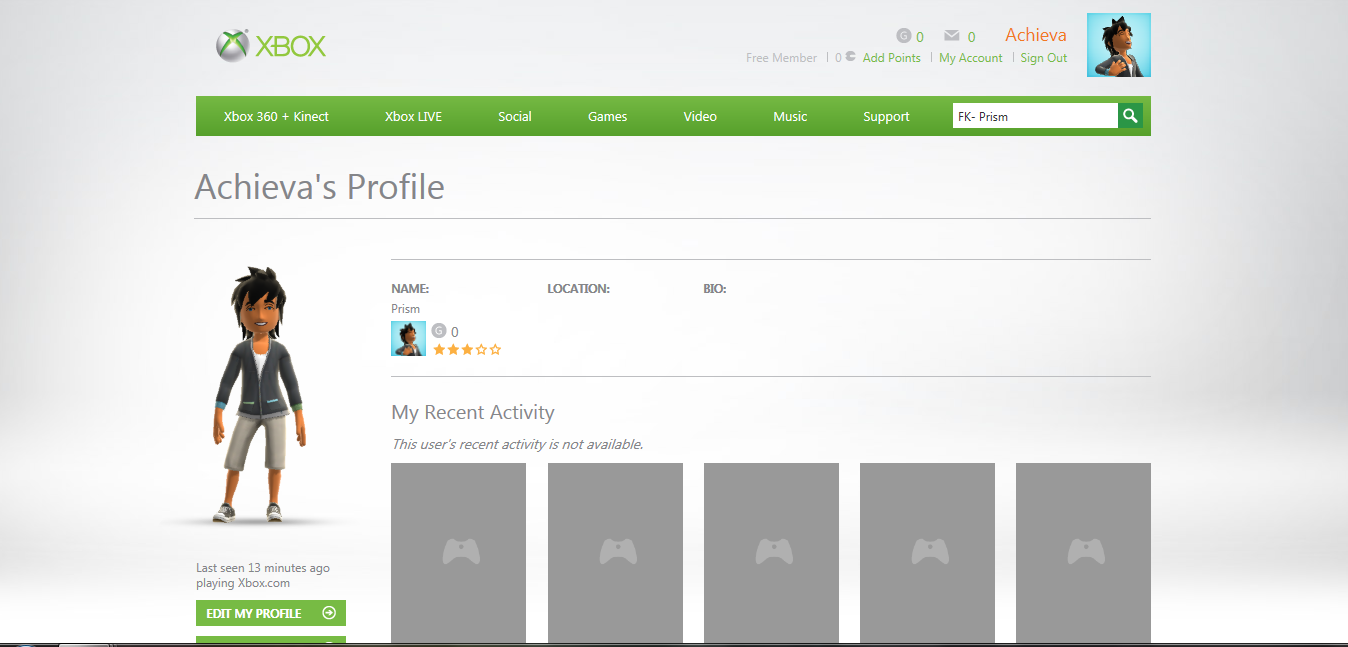The width and height of the screenshot is (1348, 647).
Task: Click the second recent activity game tile
Action: [x=615, y=552]
